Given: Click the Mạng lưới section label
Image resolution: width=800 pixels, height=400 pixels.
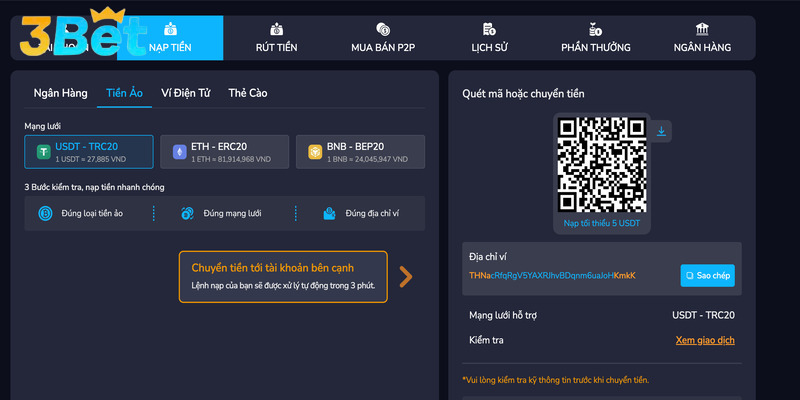Looking at the screenshot, I should pyautogui.click(x=43, y=126).
